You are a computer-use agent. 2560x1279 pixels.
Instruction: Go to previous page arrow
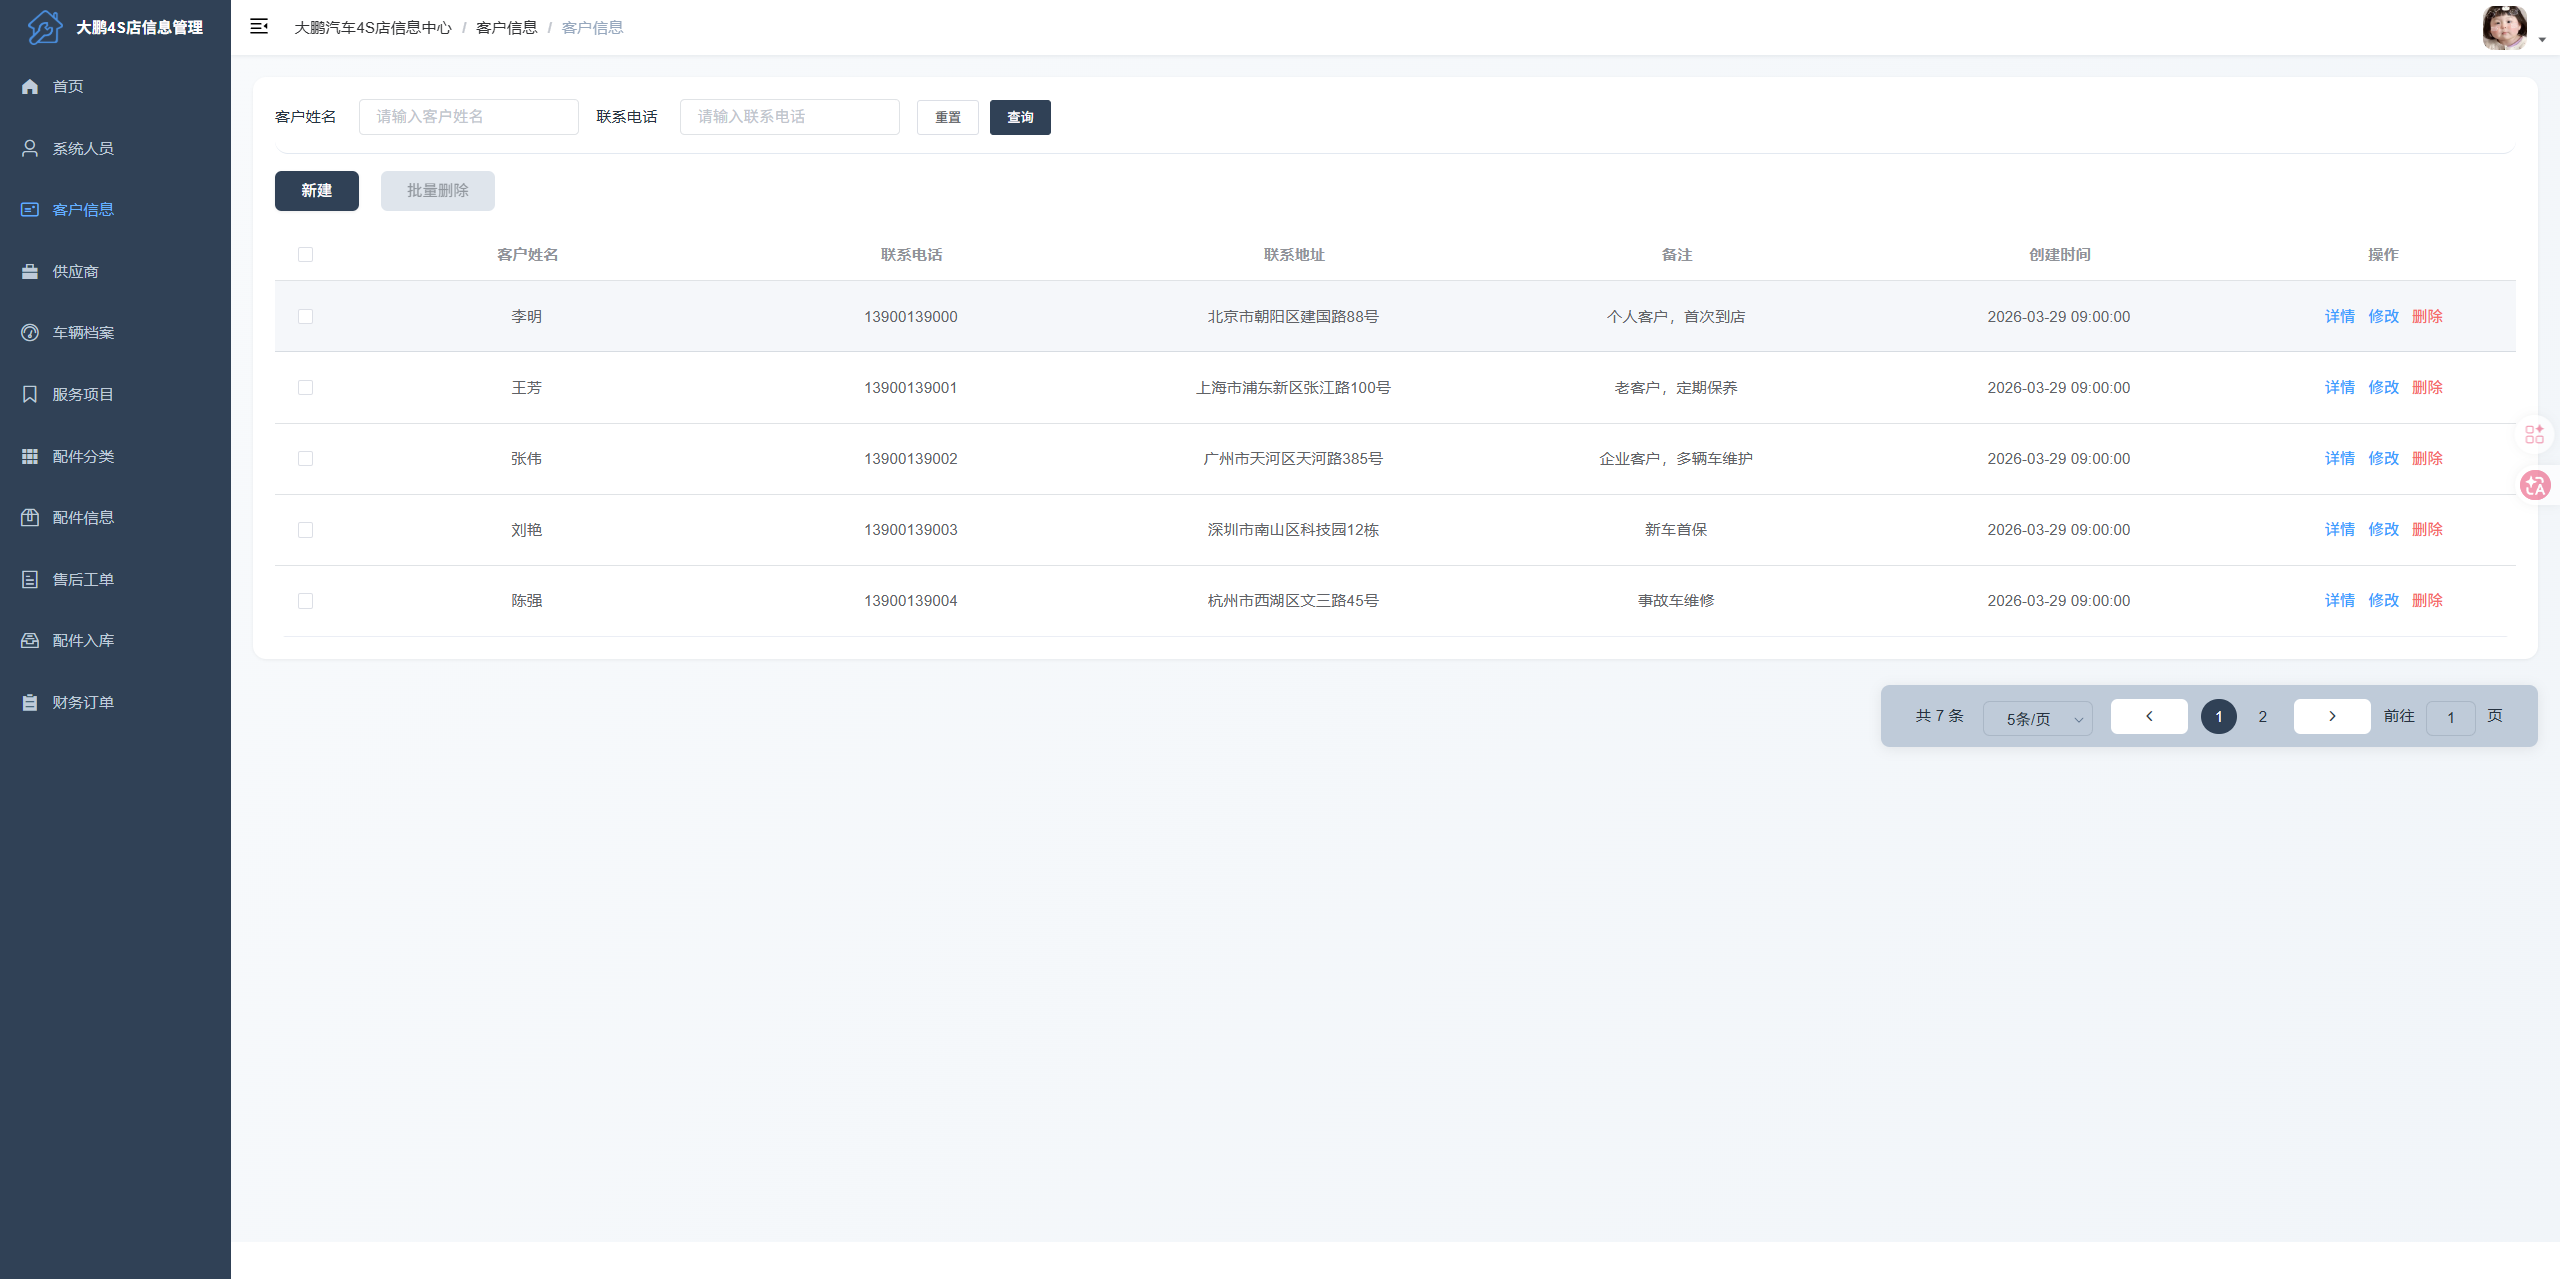tap(2149, 716)
